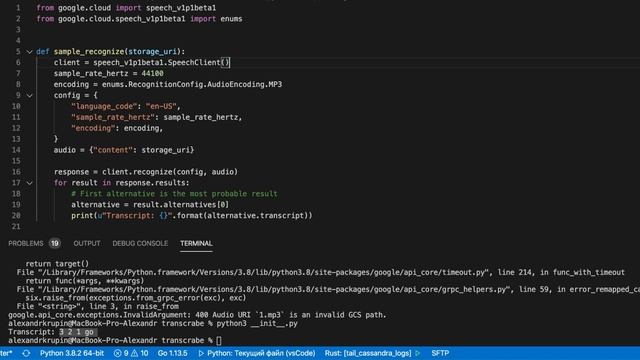This screenshot has height=360, width=640.
Task: Open the errors and warnings count indicator
Action: coord(131,353)
